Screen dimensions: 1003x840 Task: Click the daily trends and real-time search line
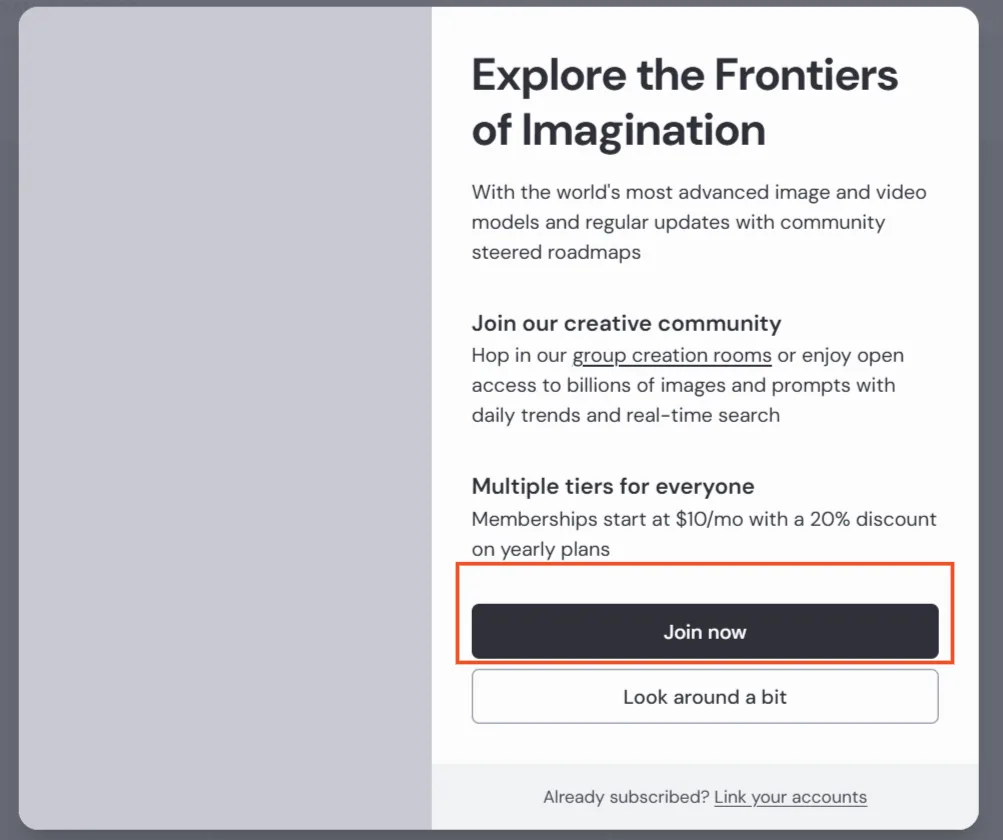click(625, 415)
